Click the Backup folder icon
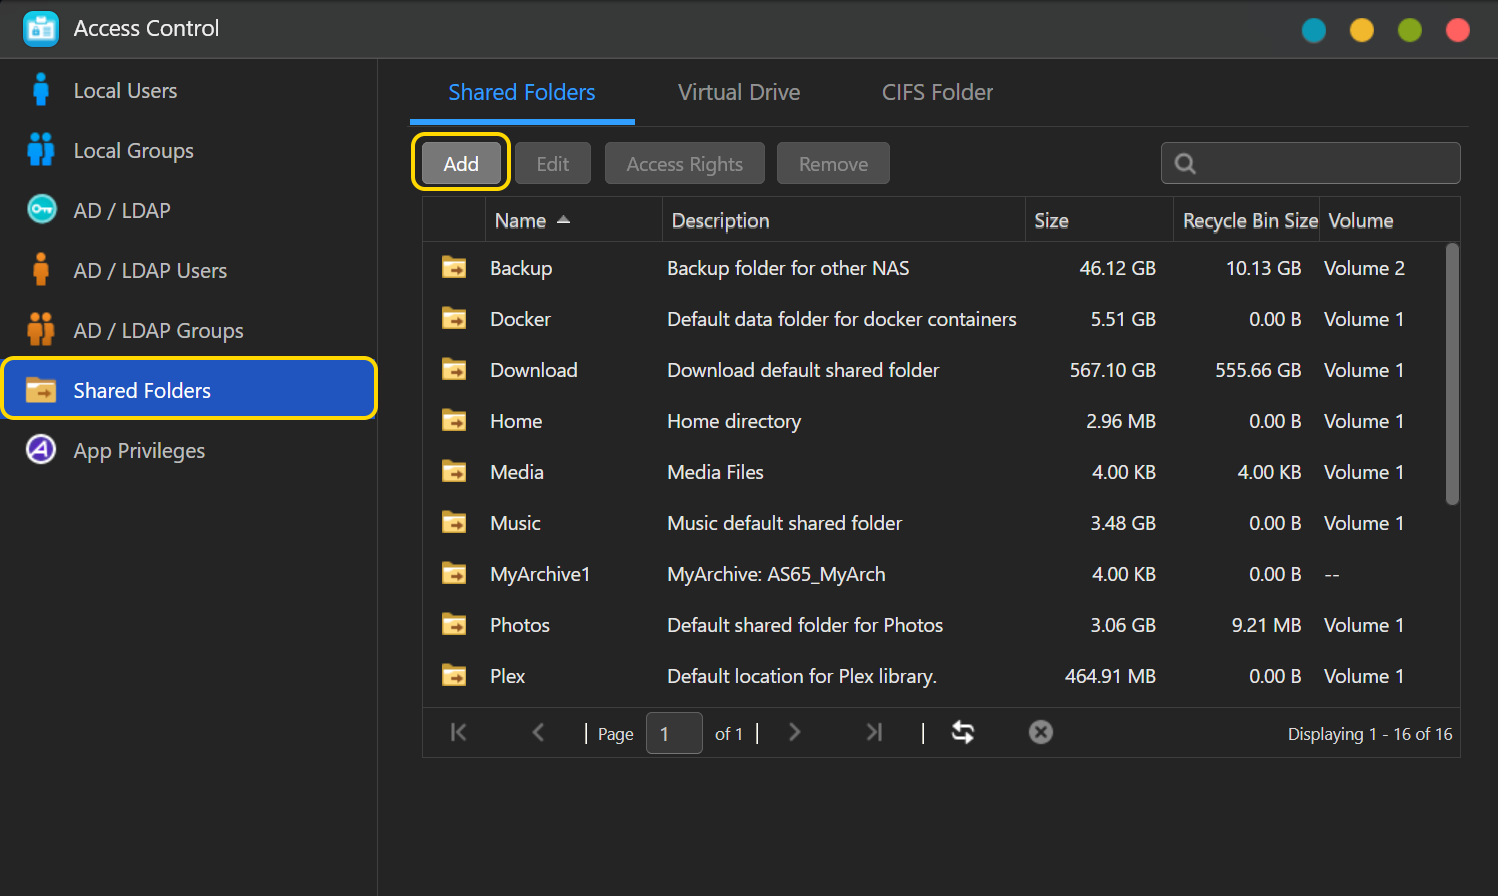Screen dimensions: 1498x896 pos(454,268)
